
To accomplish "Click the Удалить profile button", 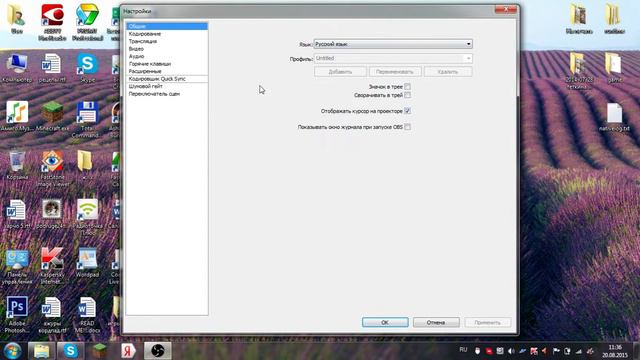I will (448, 72).
